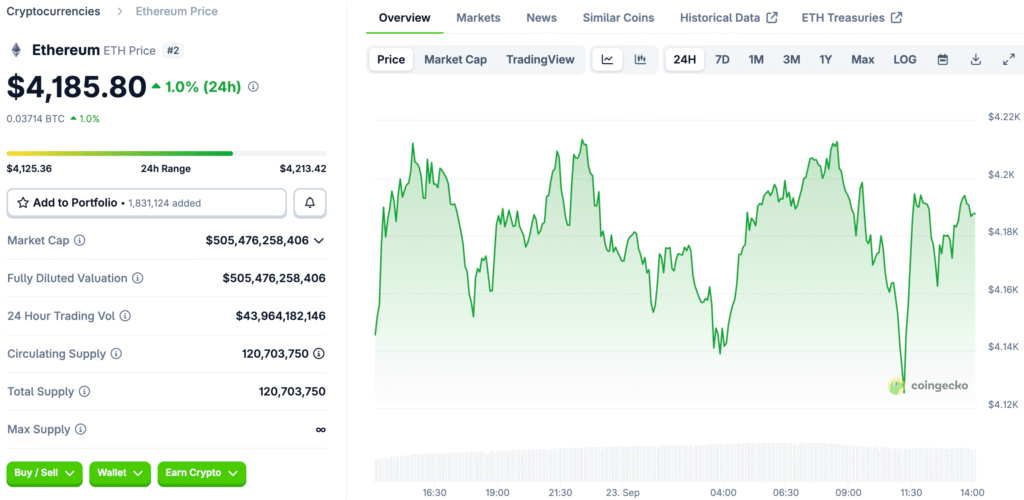Open the News tab
Image resolution: width=1024 pixels, height=500 pixels.
click(541, 18)
